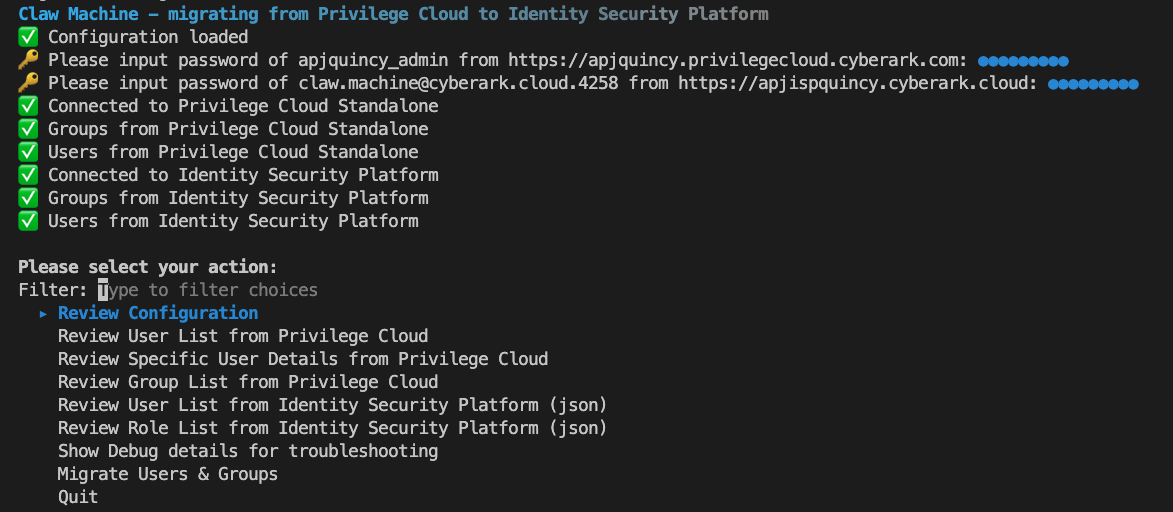Select Show Debug details for troubleshooting
This screenshot has height=512, width=1173.
[248, 451]
